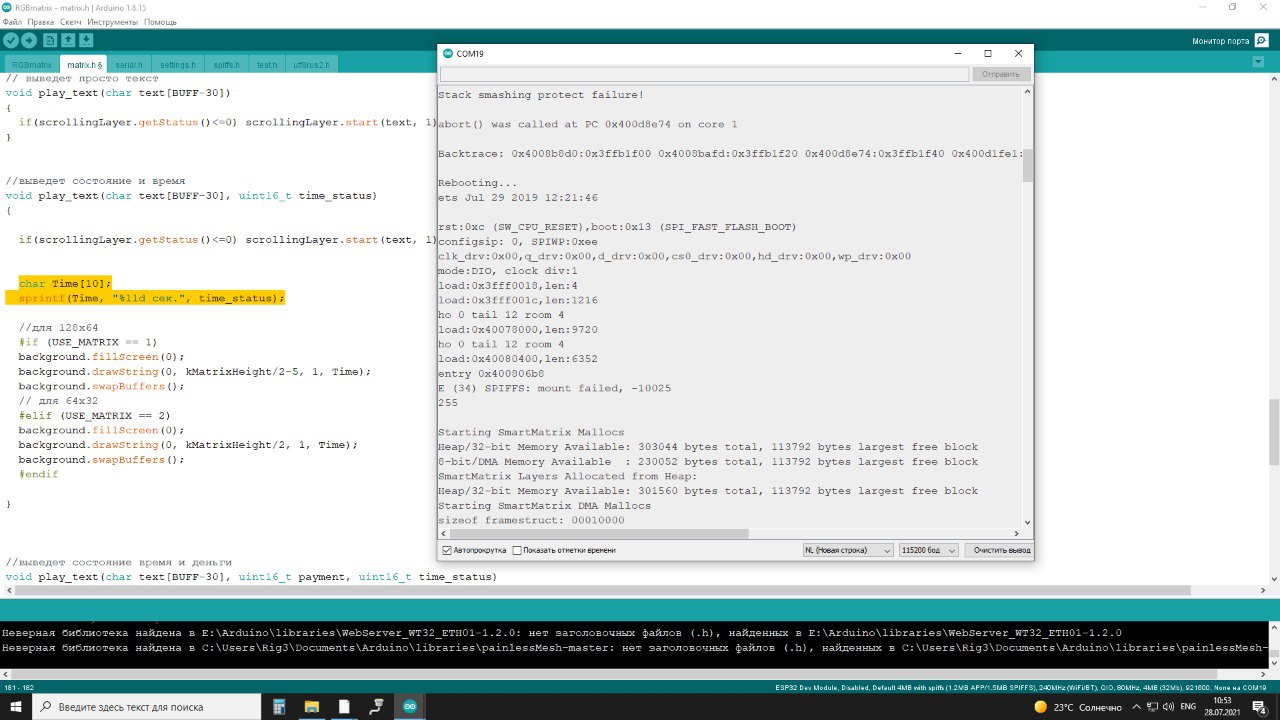
Task: Click the serial message input field
Action: 704,74
